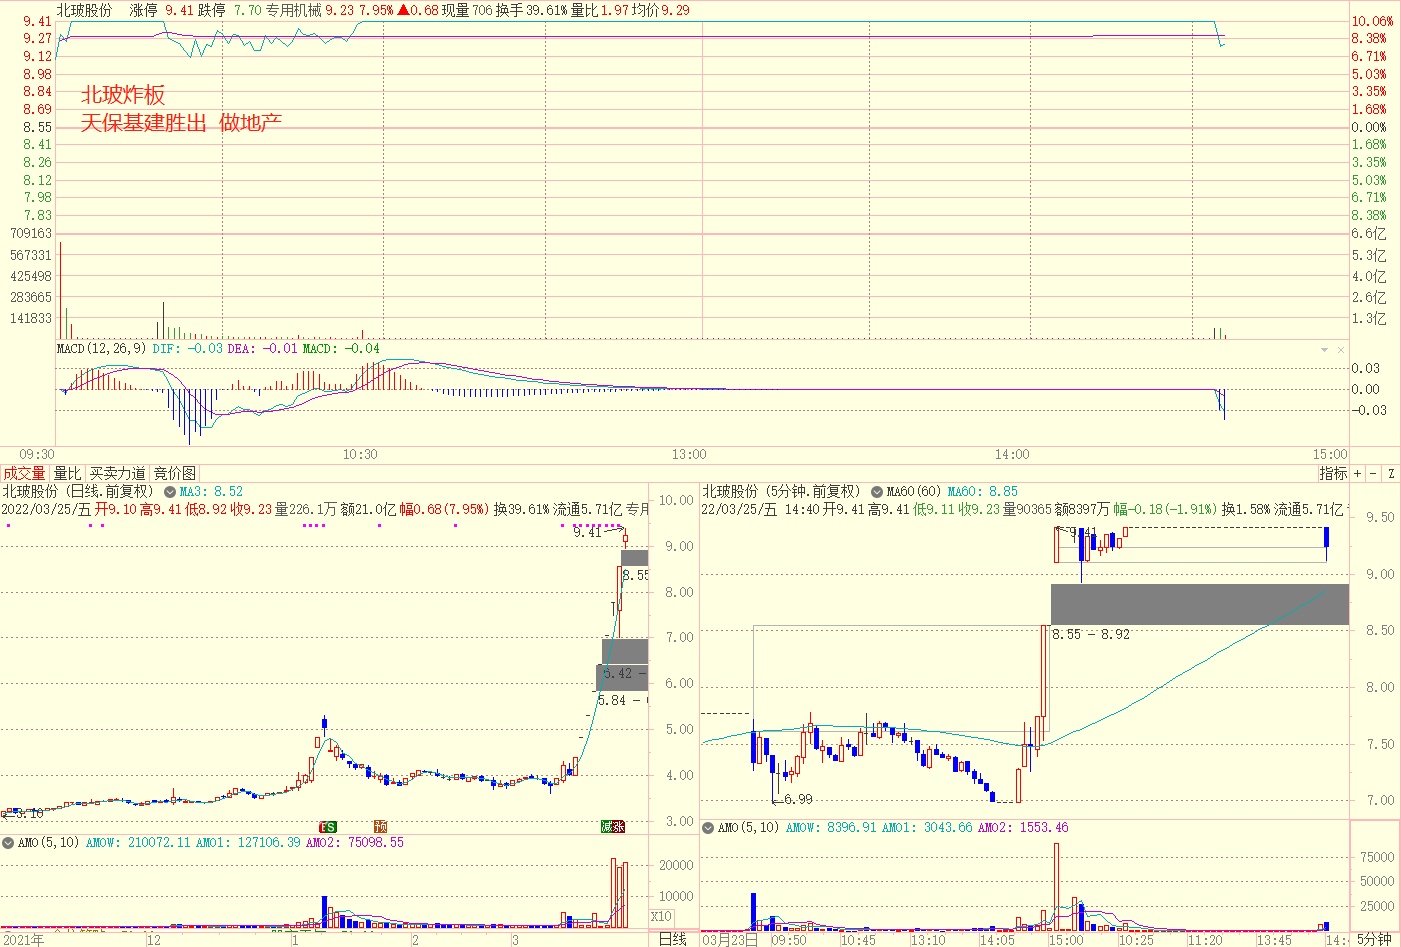This screenshot has height=947, width=1401.
Task: Open the 竞价图 tab
Action: point(175,473)
